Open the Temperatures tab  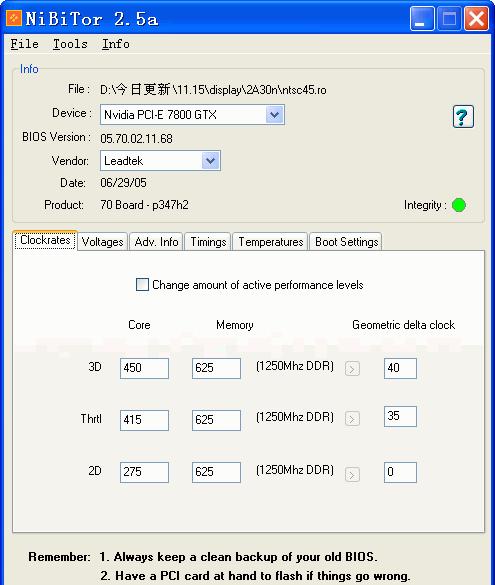(x=270, y=242)
